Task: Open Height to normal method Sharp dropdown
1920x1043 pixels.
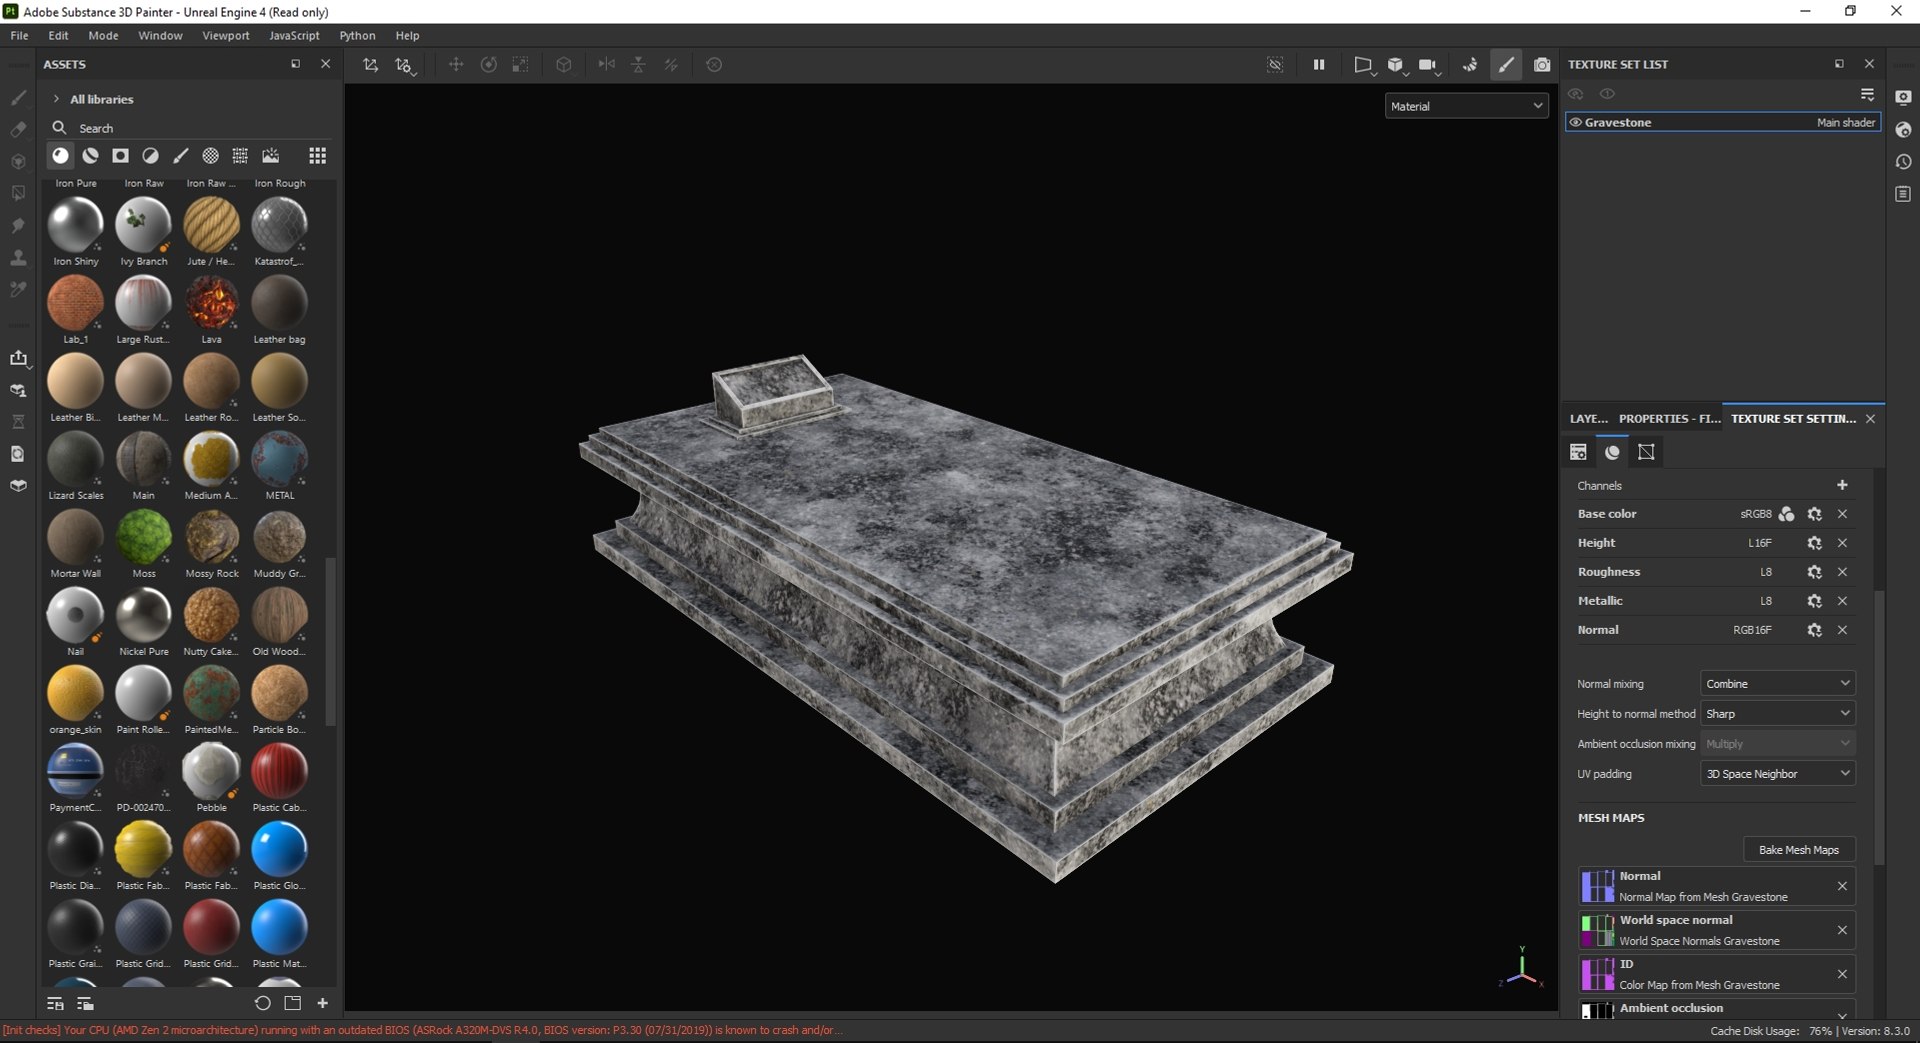Action: pos(1777,714)
